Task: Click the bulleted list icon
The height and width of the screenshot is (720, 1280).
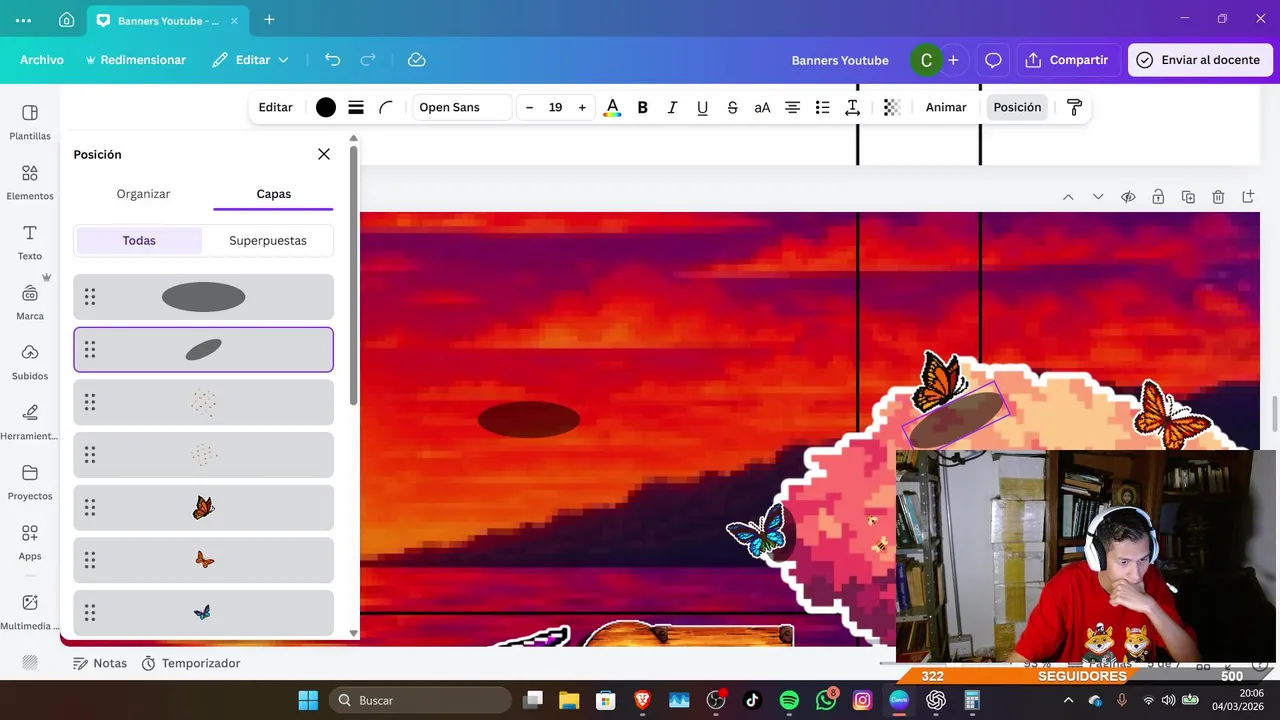Action: (x=822, y=107)
